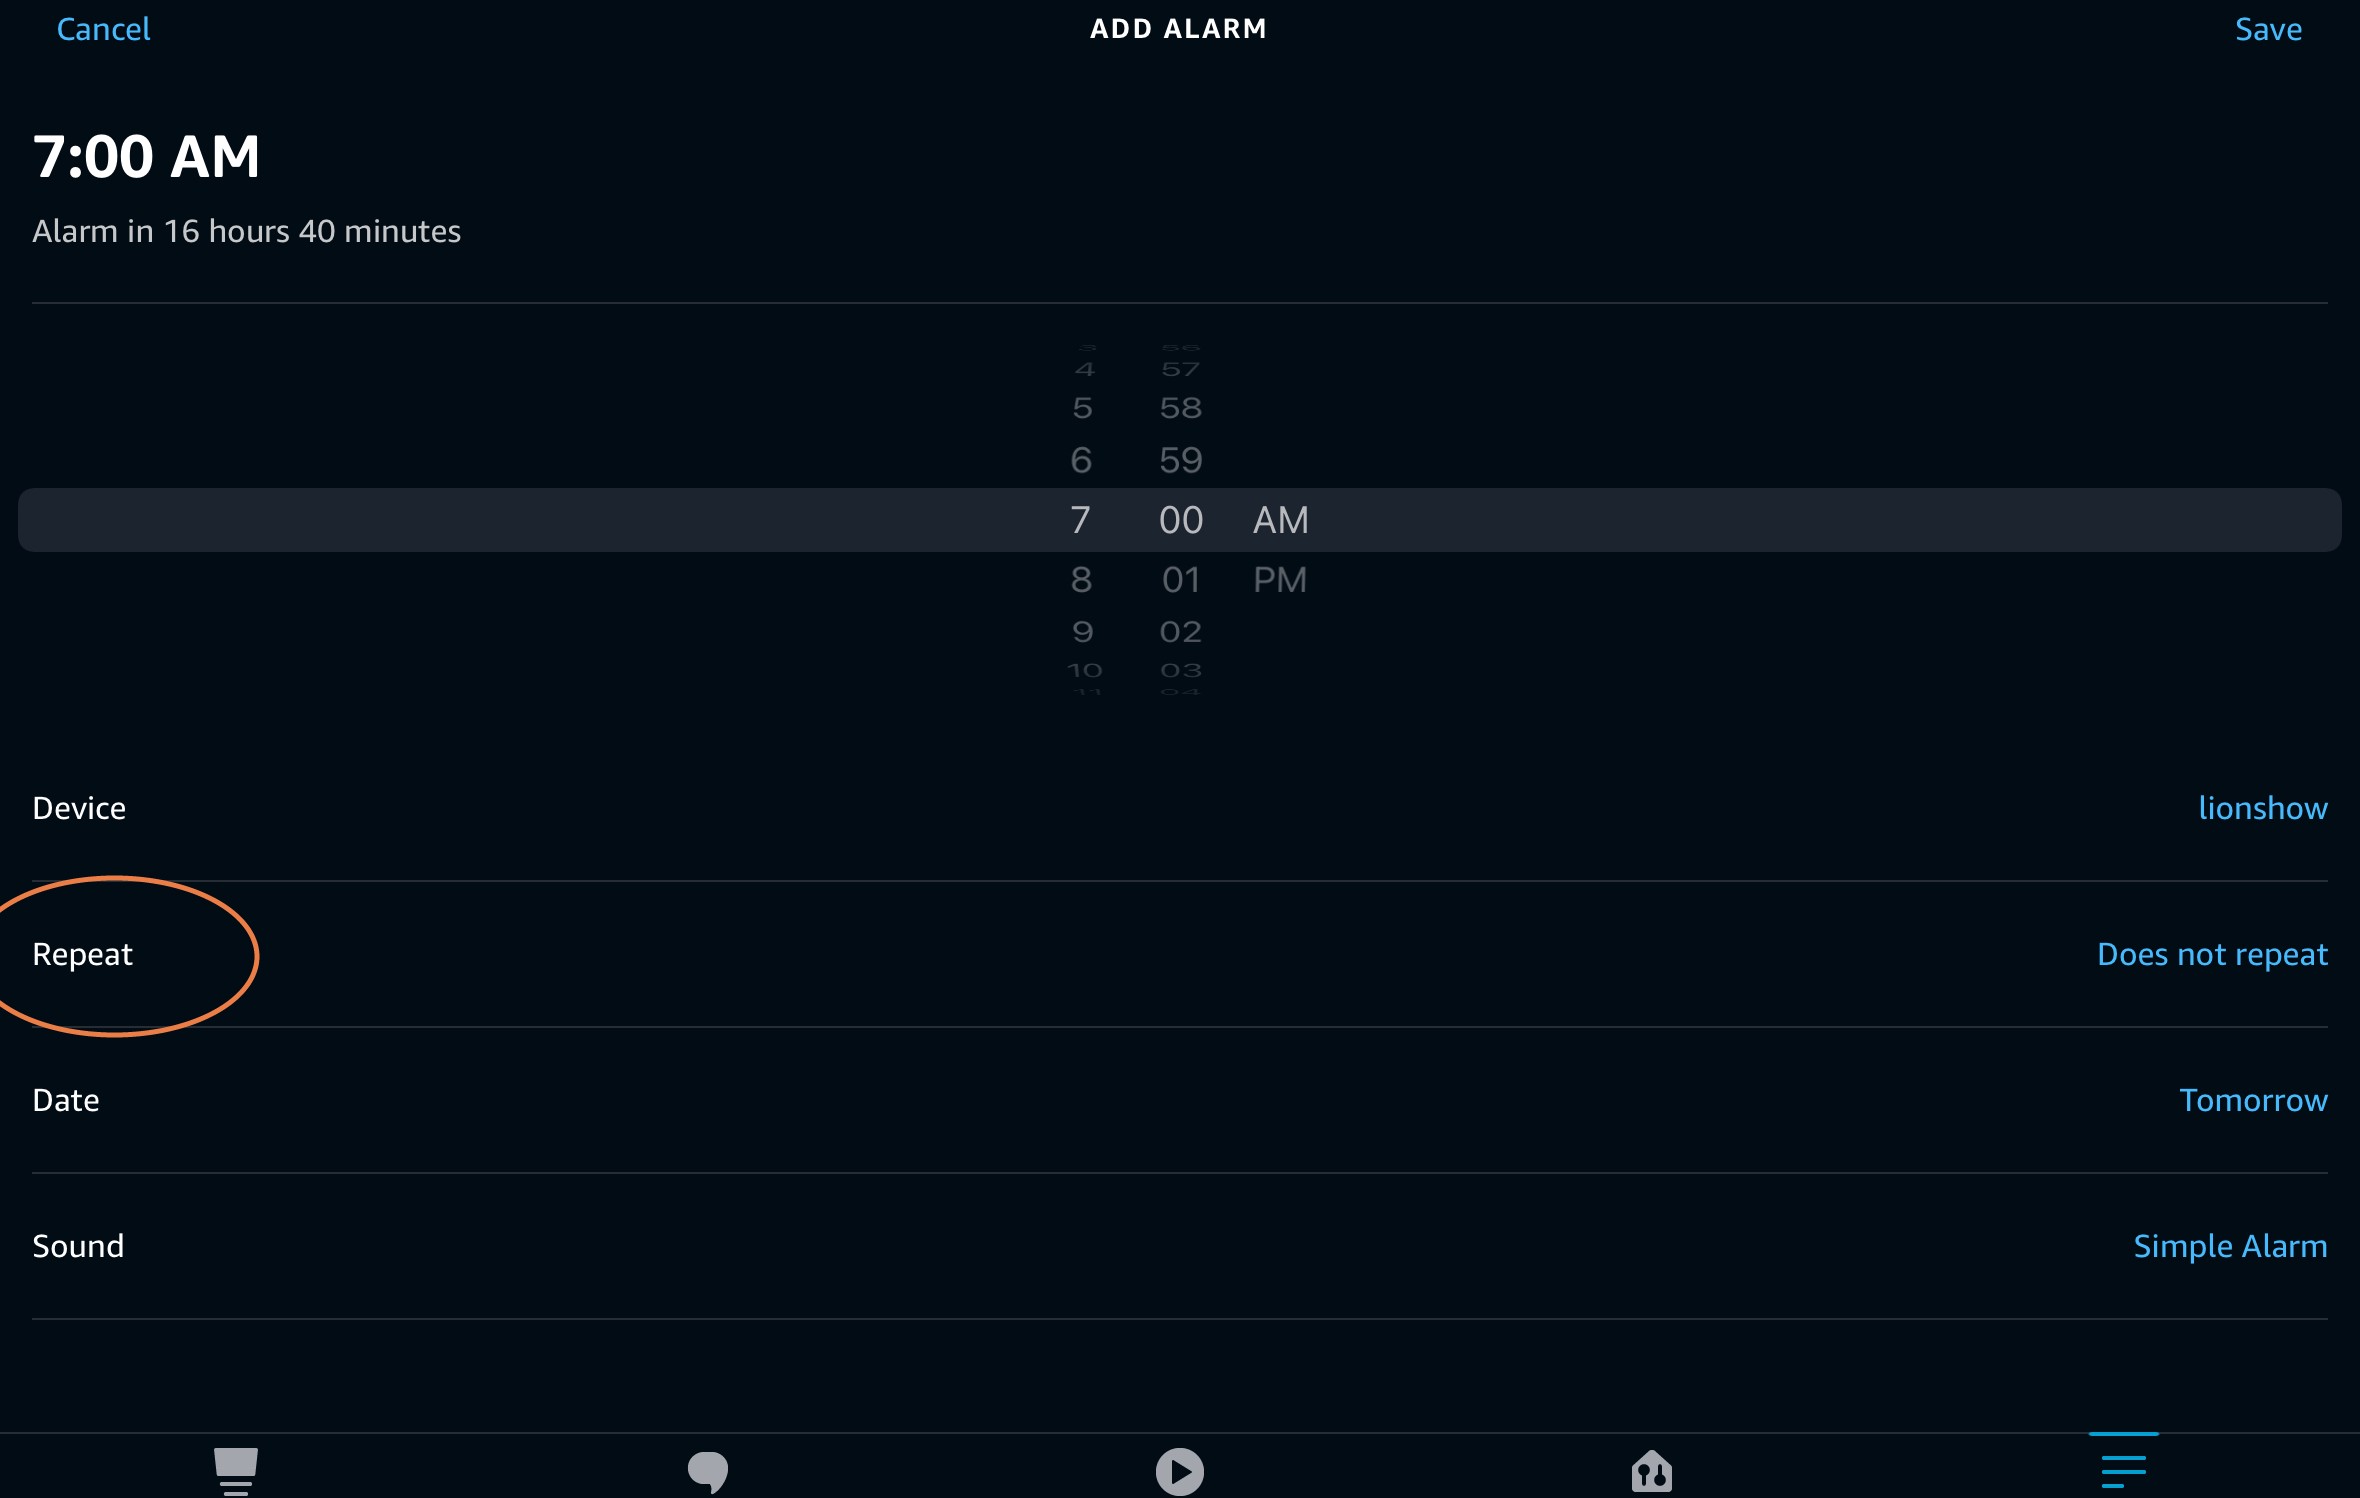
Task: Click Cancel to discard alarm
Action: click(x=103, y=28)
